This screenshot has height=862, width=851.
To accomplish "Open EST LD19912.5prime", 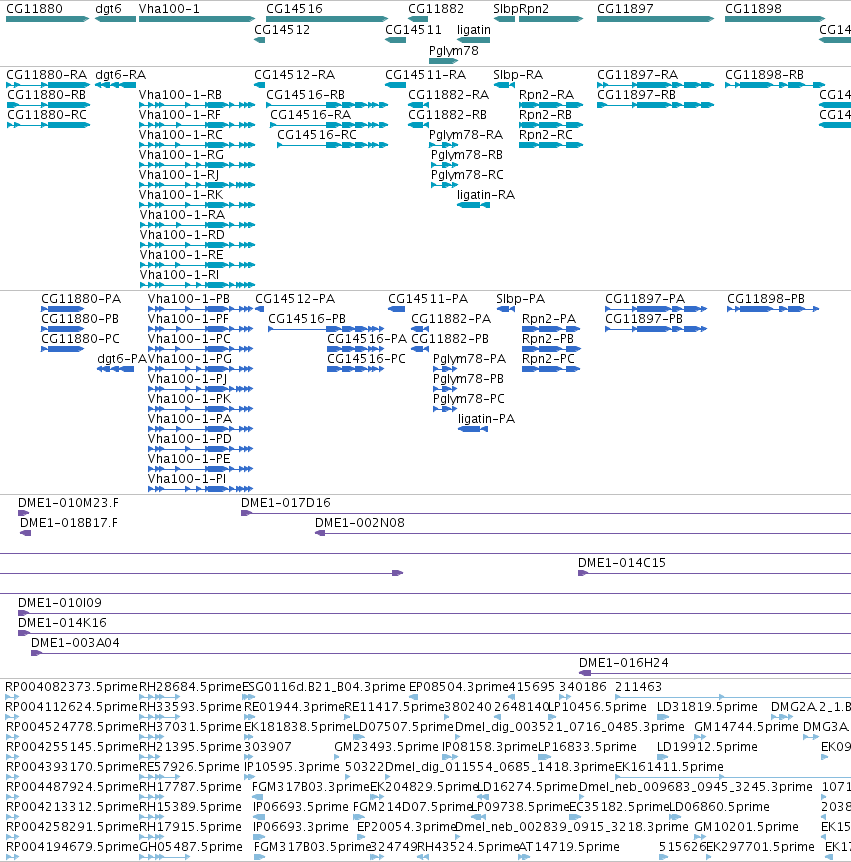I will click(x=707, y=747).
